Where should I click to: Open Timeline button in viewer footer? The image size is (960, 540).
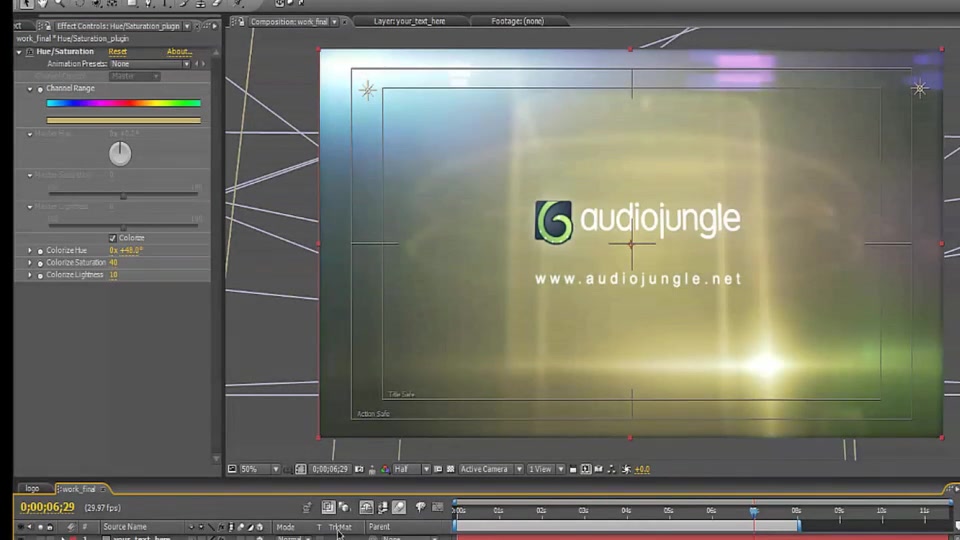599,469
